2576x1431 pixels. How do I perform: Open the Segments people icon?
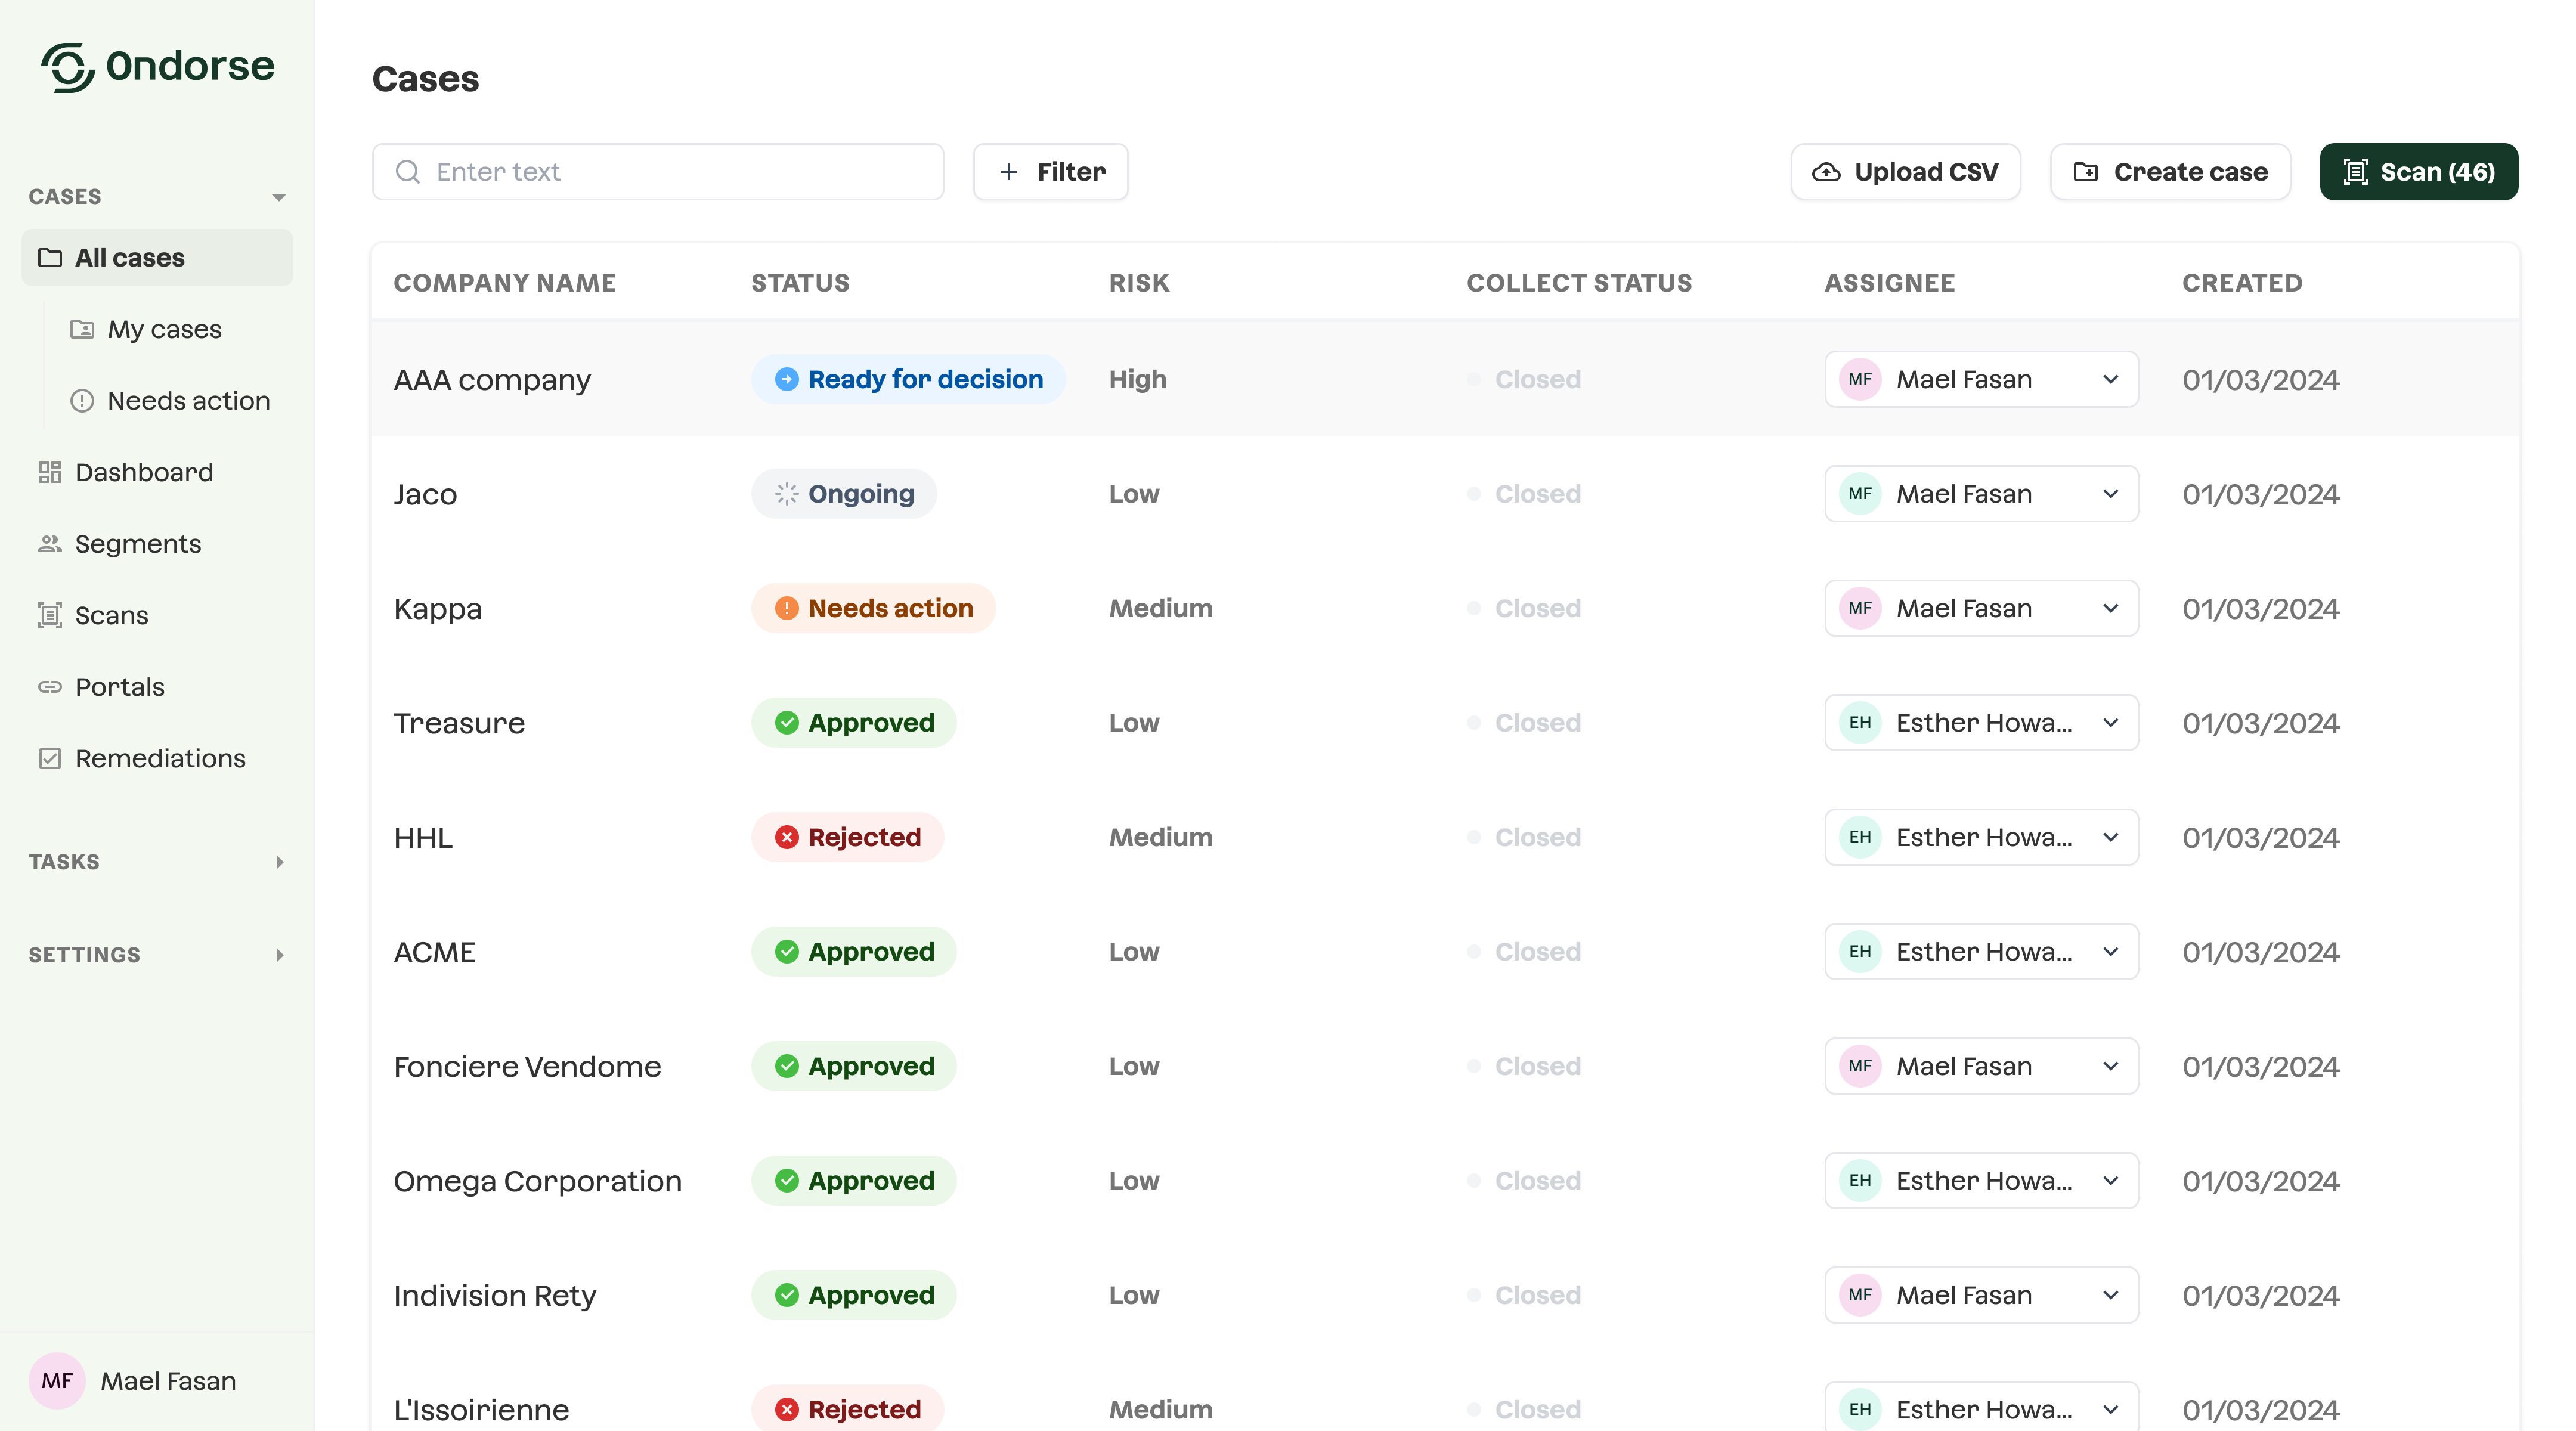pos(50,544)
